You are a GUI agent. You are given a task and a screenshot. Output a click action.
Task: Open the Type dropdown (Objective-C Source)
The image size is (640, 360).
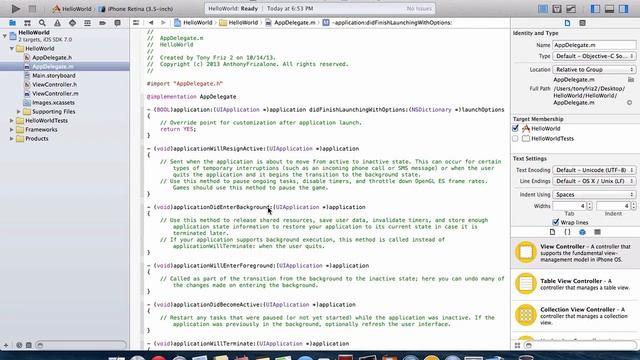[x=594, y=56]
